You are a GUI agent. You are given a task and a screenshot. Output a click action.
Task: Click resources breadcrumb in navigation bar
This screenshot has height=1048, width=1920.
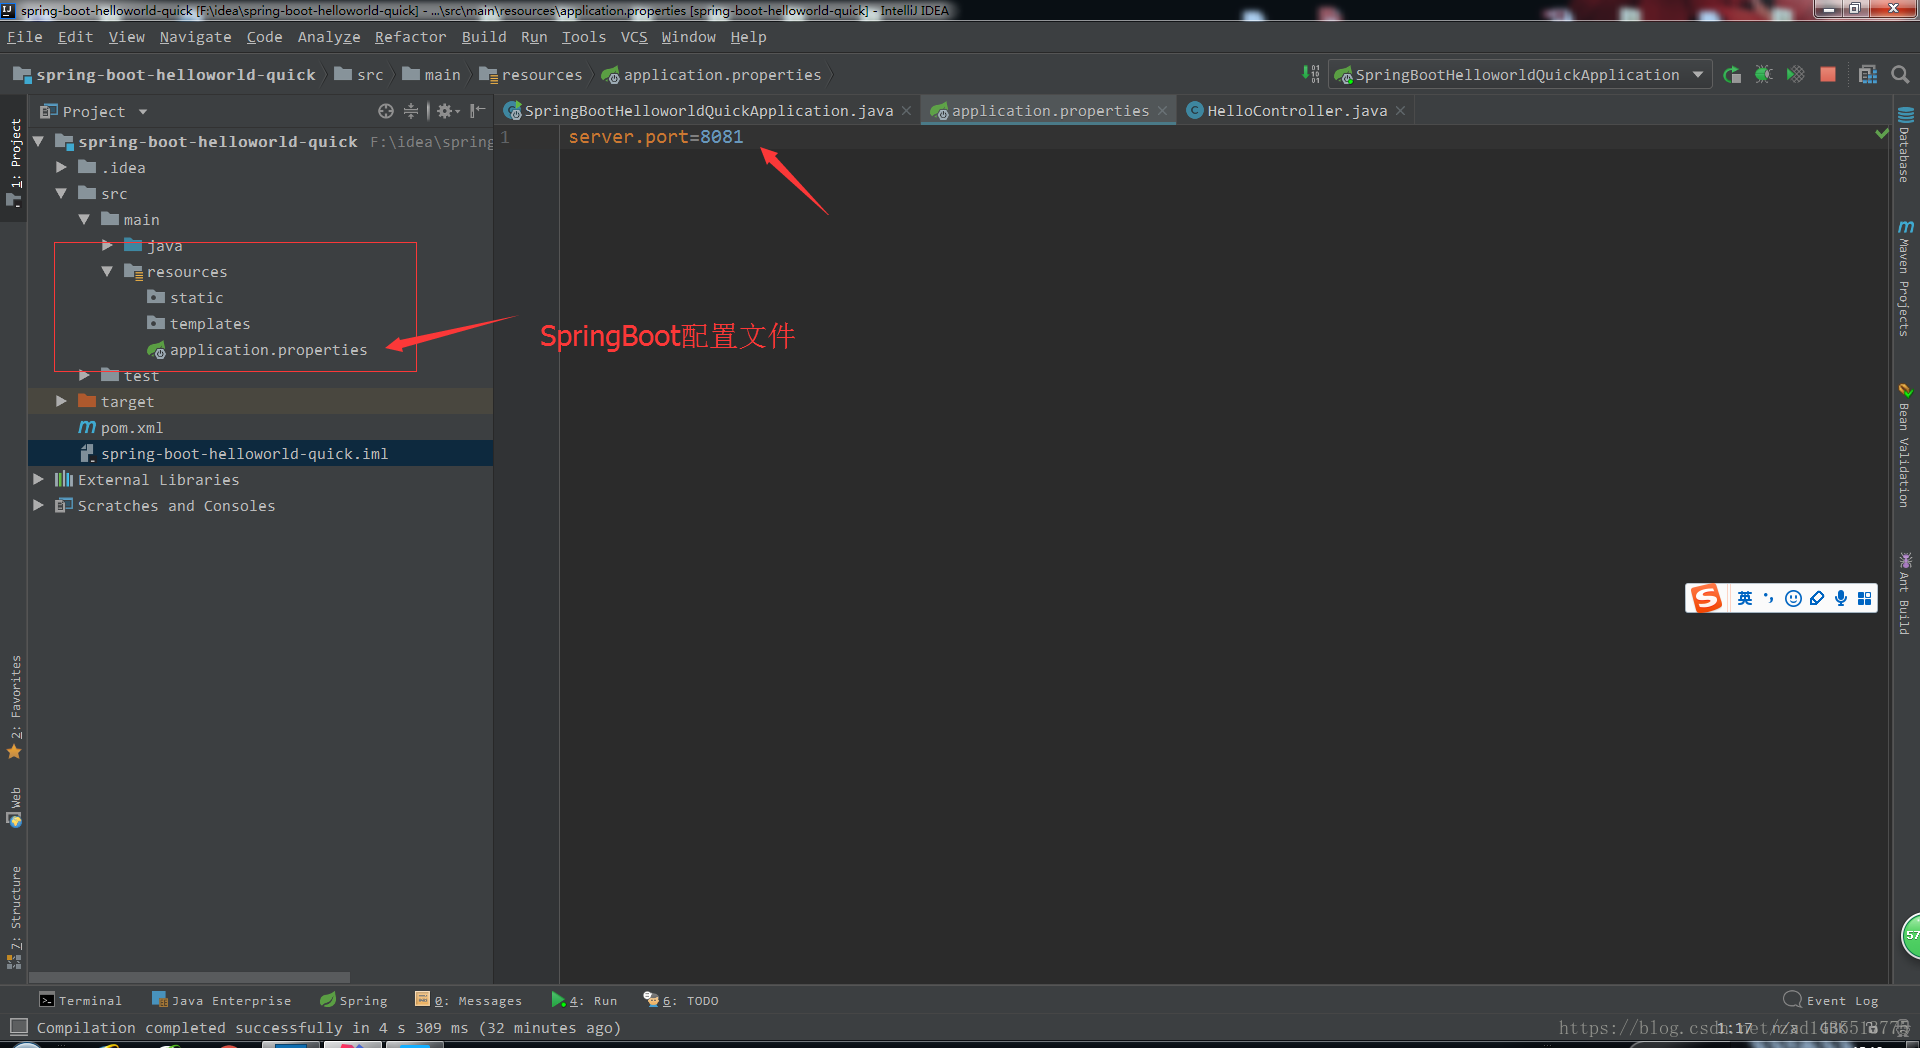point(531,75)
